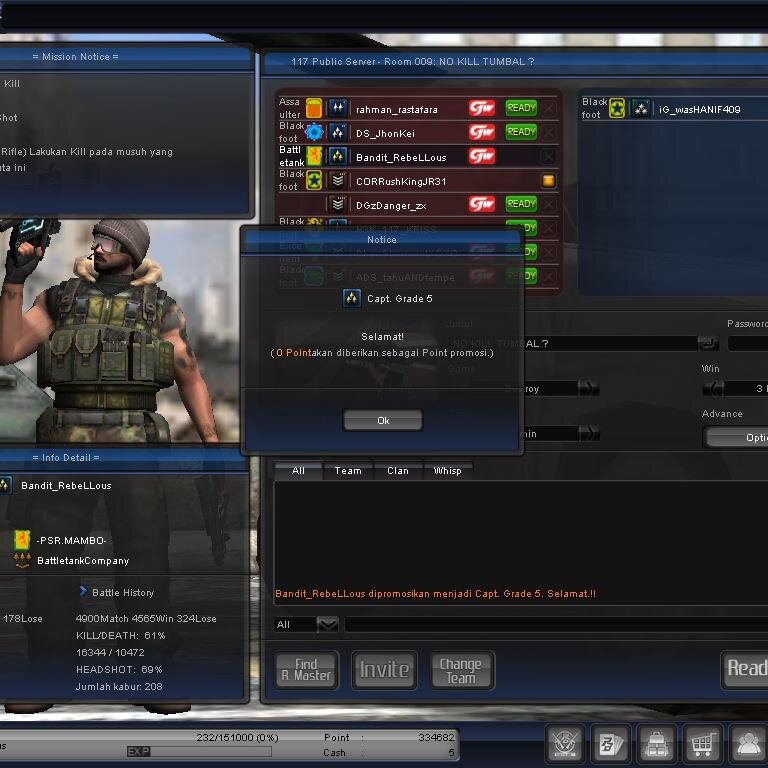Screen dimensions: 768x768
Task: Click the HEADSHOT: 69% stat
Action: click(x=119, y=669)
